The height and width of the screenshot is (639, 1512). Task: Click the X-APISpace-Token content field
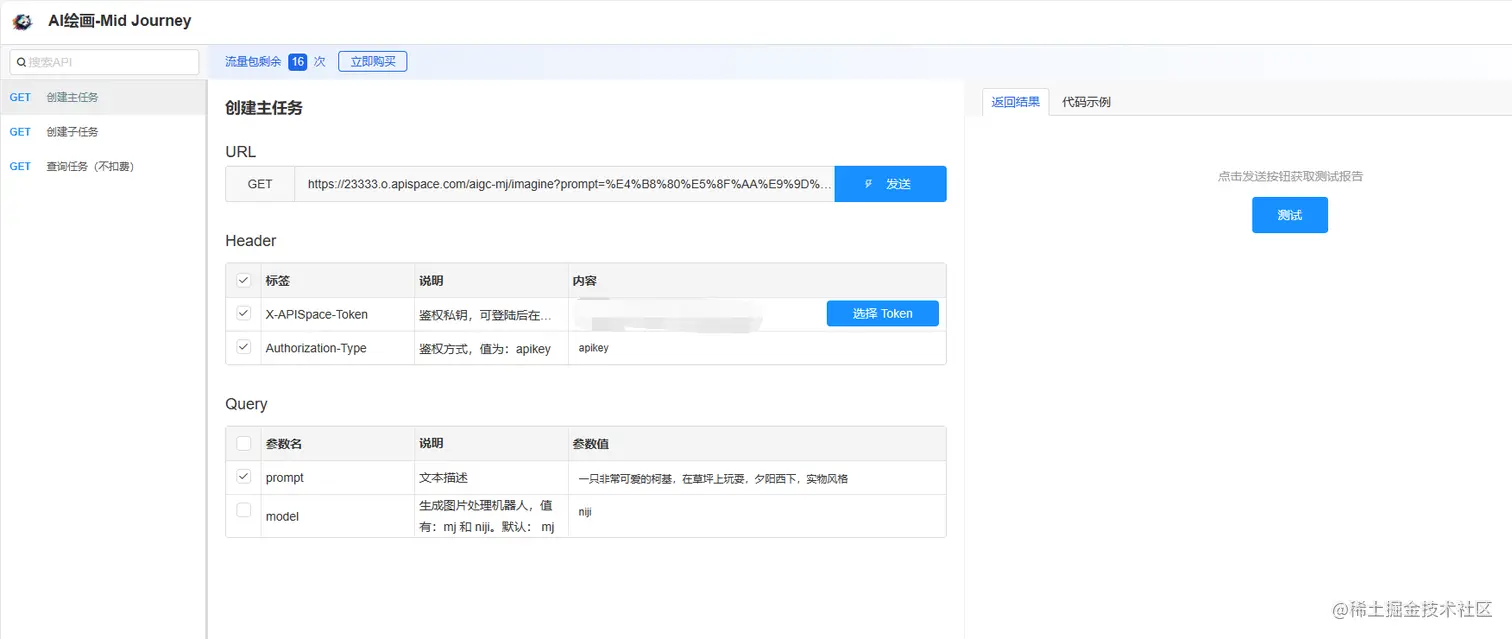pyautogui.click(x=695, y=314)
